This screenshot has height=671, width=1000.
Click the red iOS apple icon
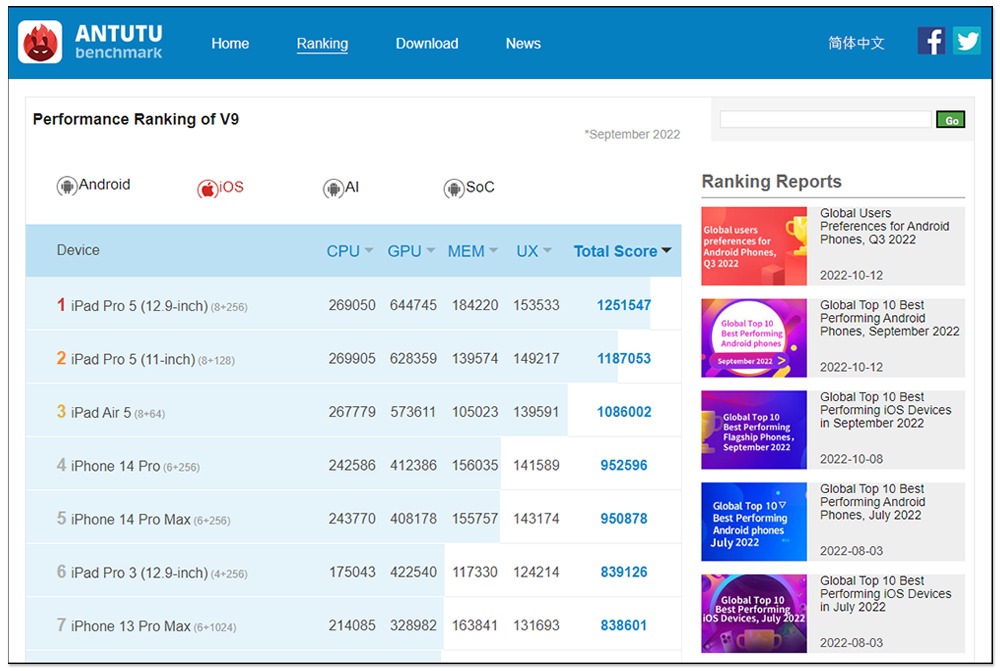click(x=207, y=189)
